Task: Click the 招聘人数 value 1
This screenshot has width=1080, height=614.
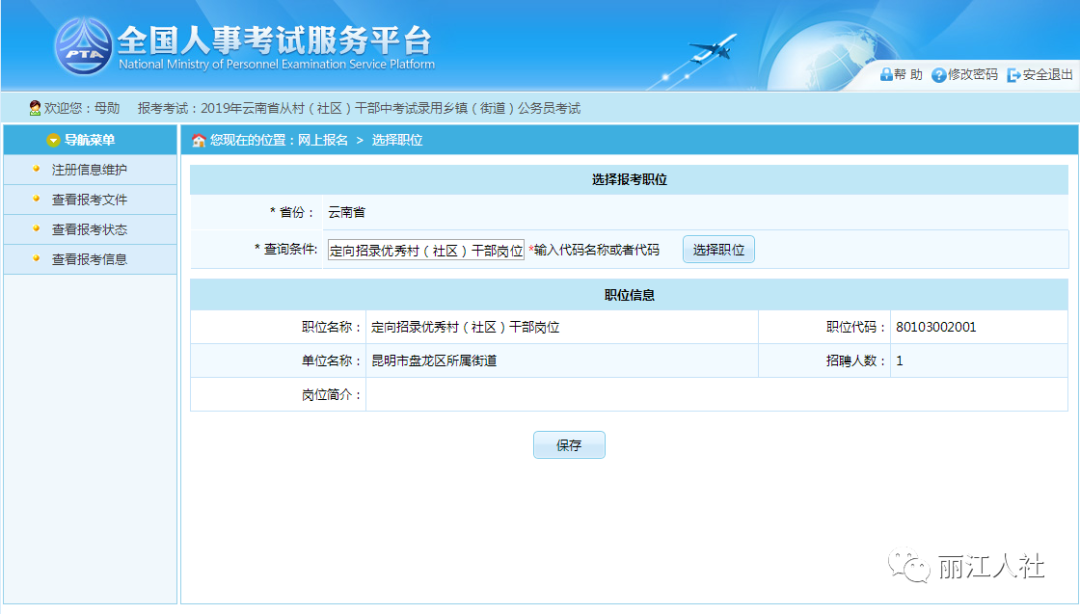Action: 900,361
